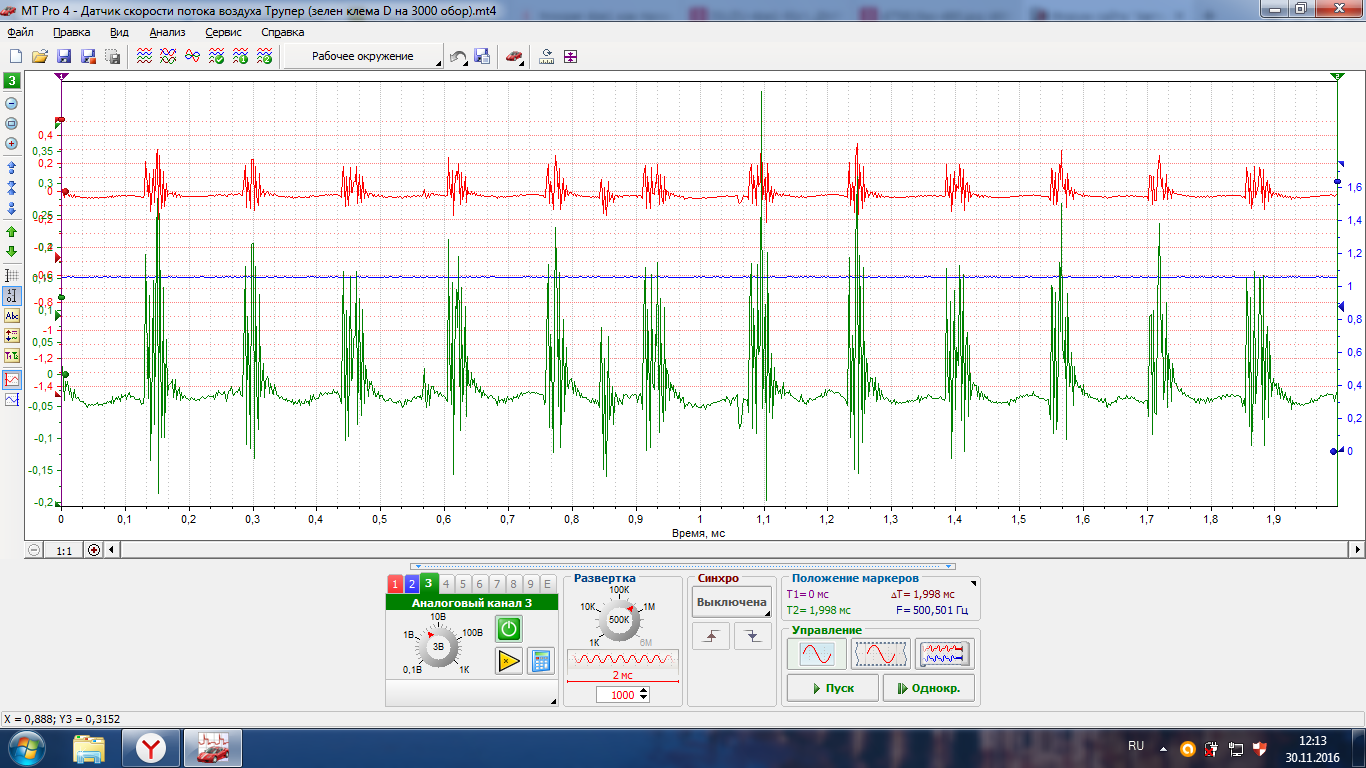Viewport: 1366px width, 768px height.
Task: Switch to the blue channel 2 tab
Action: (x=411, y=584)
